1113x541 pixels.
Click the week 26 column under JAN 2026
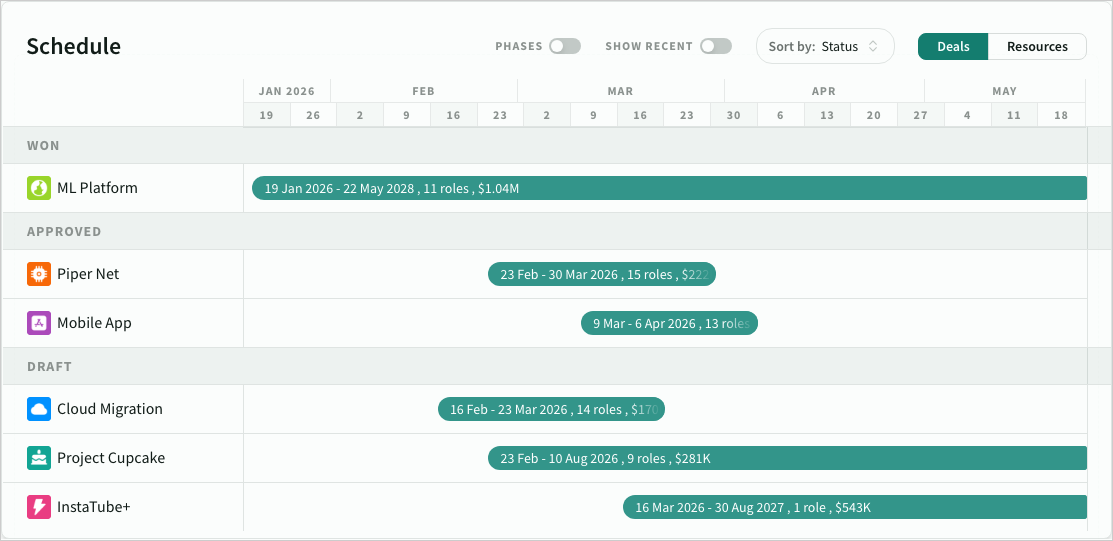[x=313, y=115]
